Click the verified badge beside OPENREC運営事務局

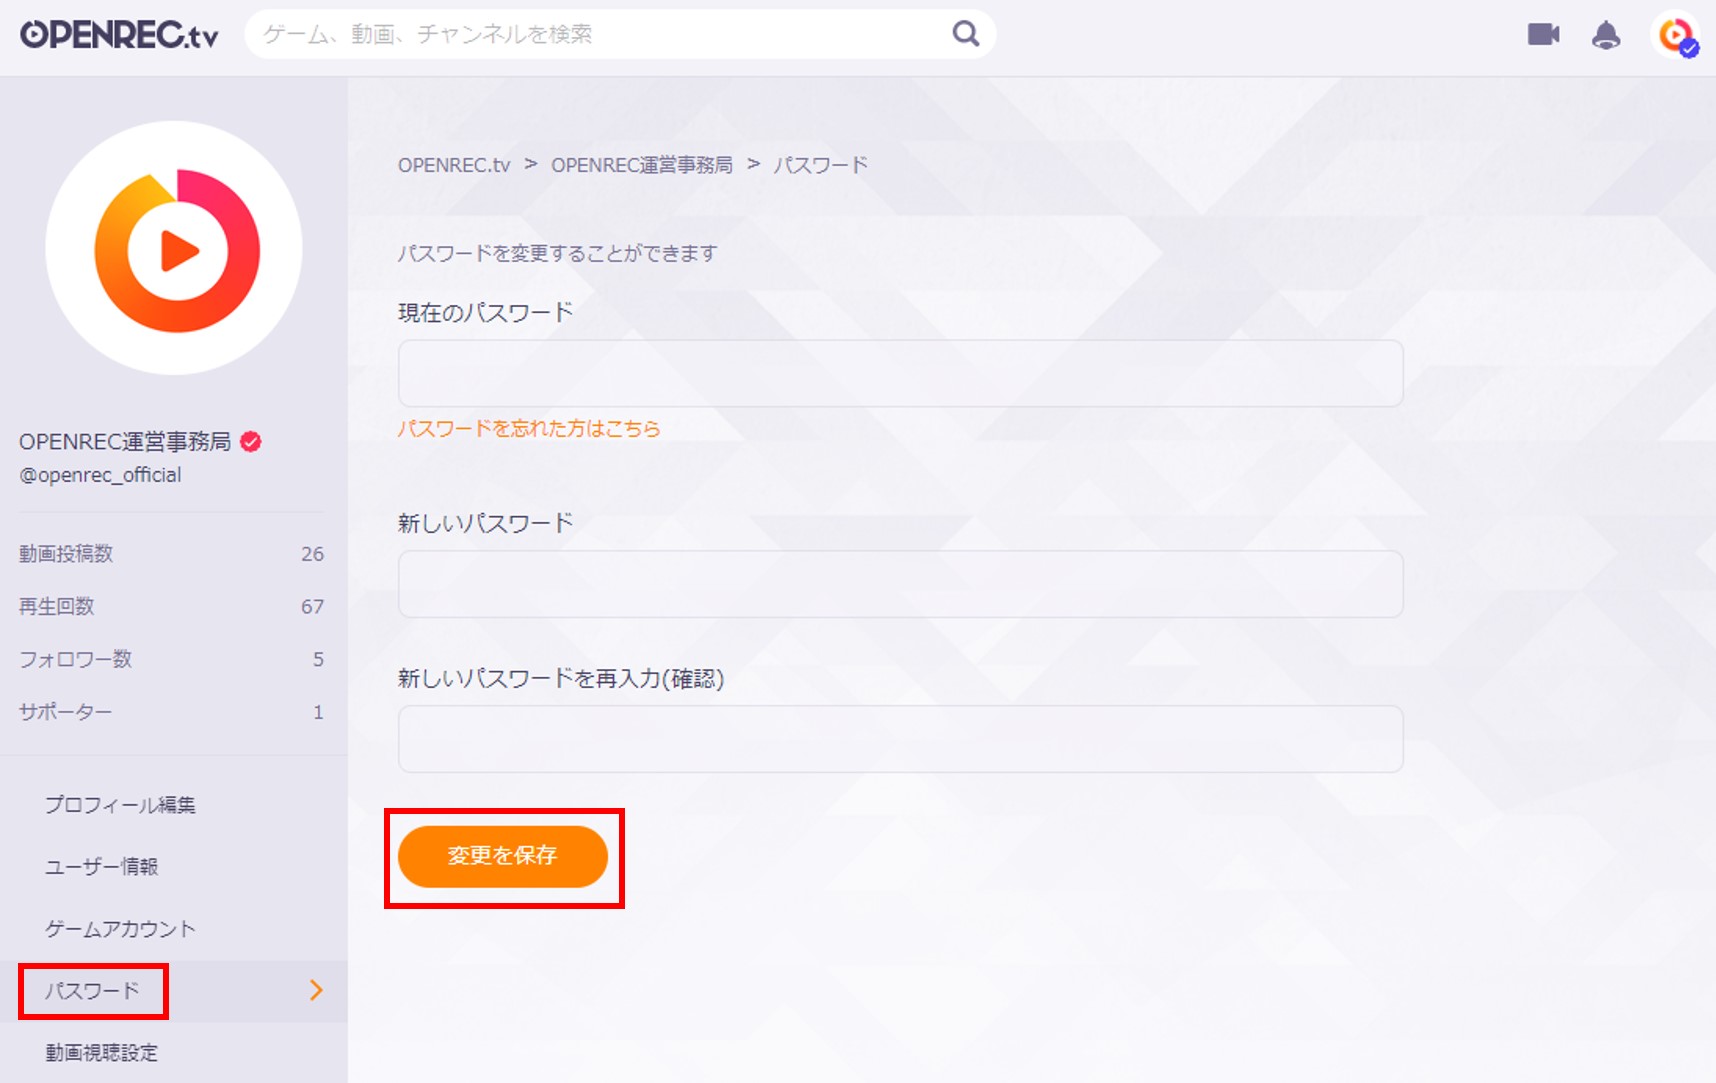[x=251, y=441]
